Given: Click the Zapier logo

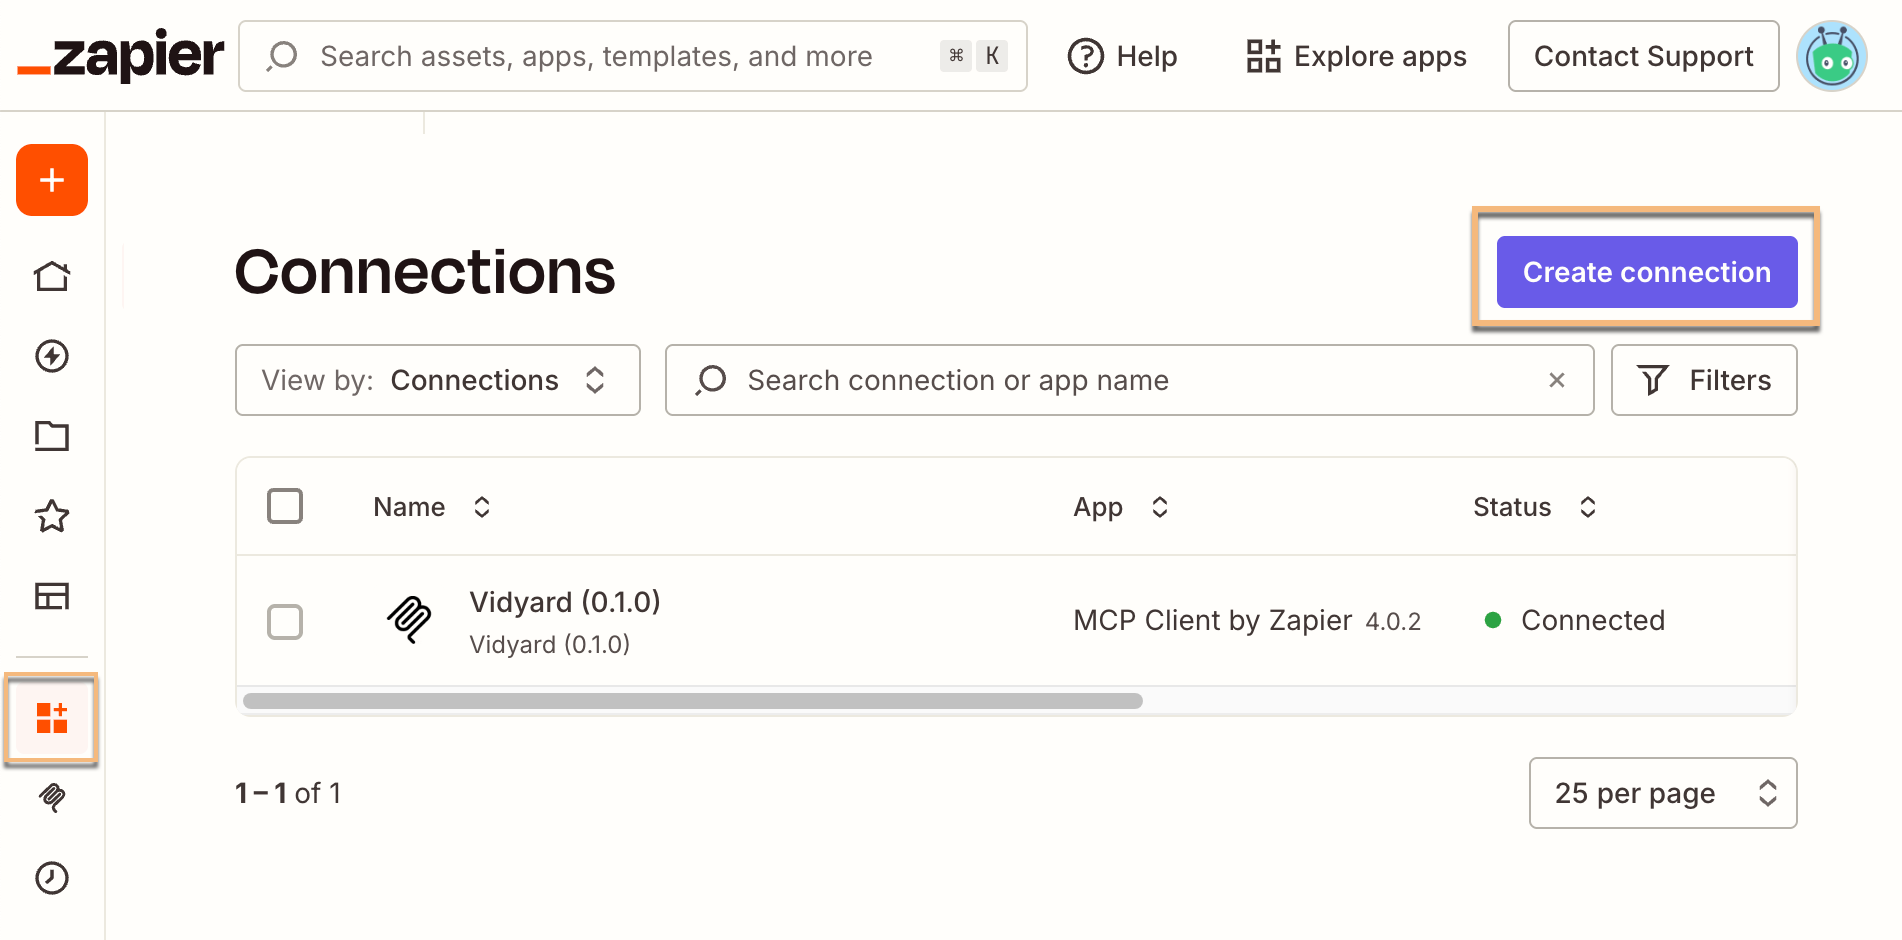Looking at the screenshot, I should [120, 56].
